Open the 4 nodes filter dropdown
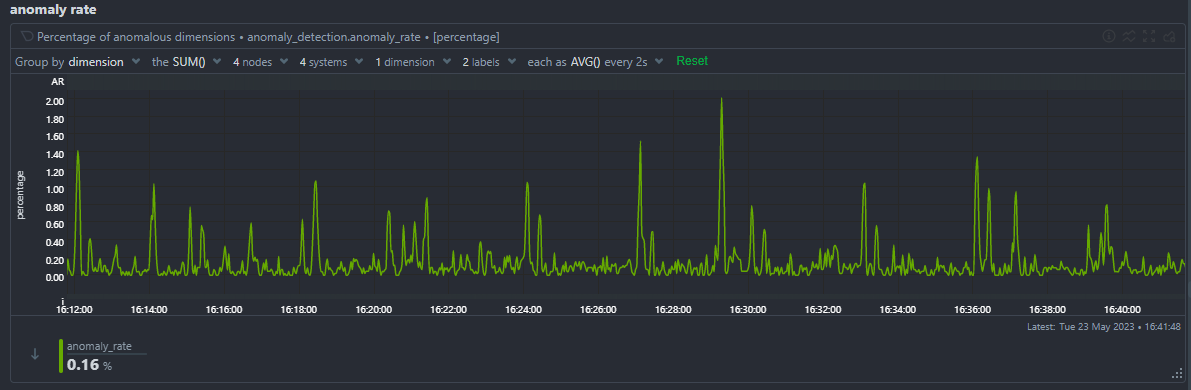 click(261, 62)
